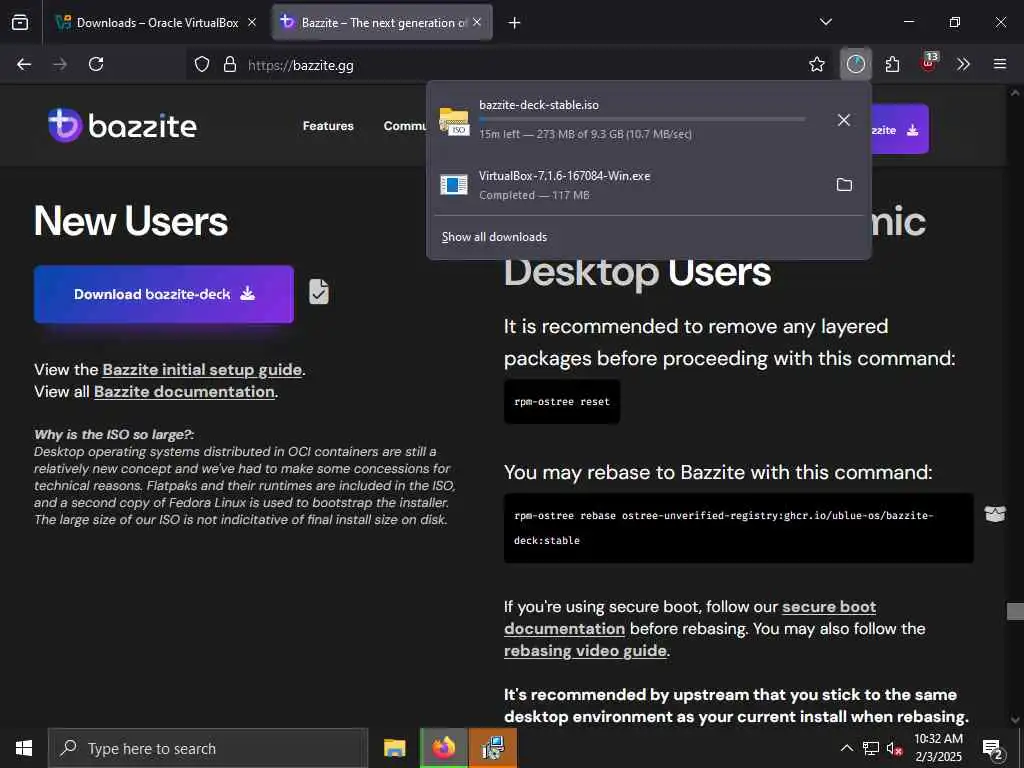Viewport: 1024px width, 768px height.
Task: Expand the list all tabs chevron
Action: 825,22
